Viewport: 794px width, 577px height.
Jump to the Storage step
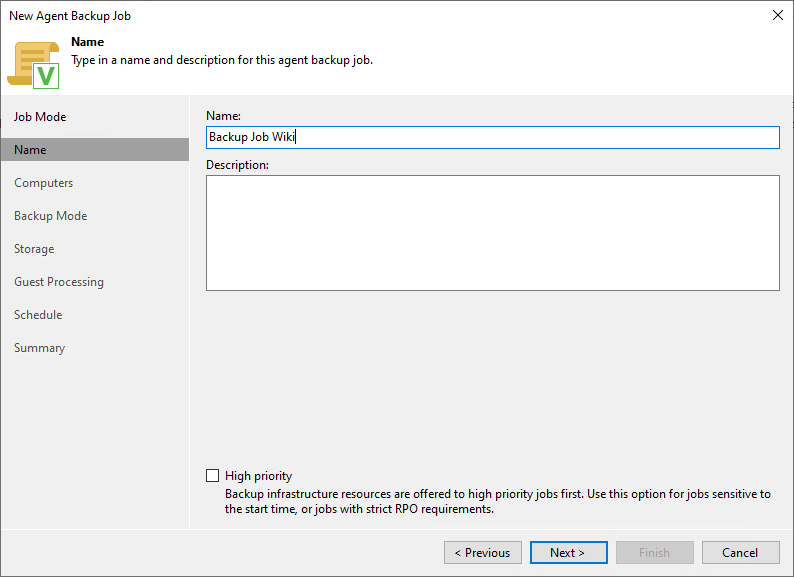click(34, 249)
